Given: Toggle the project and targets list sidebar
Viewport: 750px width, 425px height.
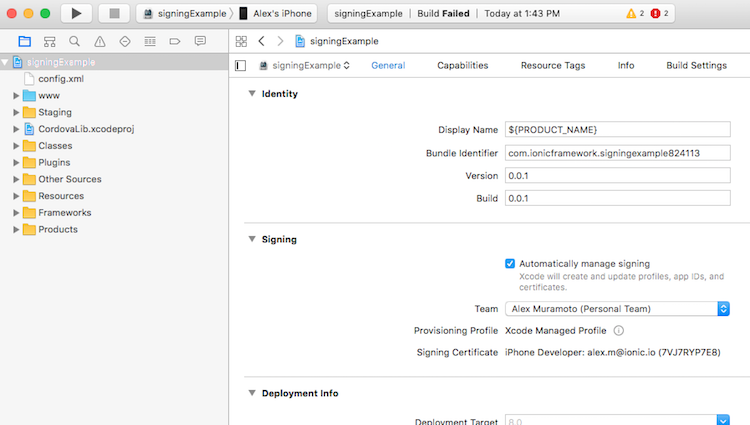Looking at the screenshot, I should point(240,66).
